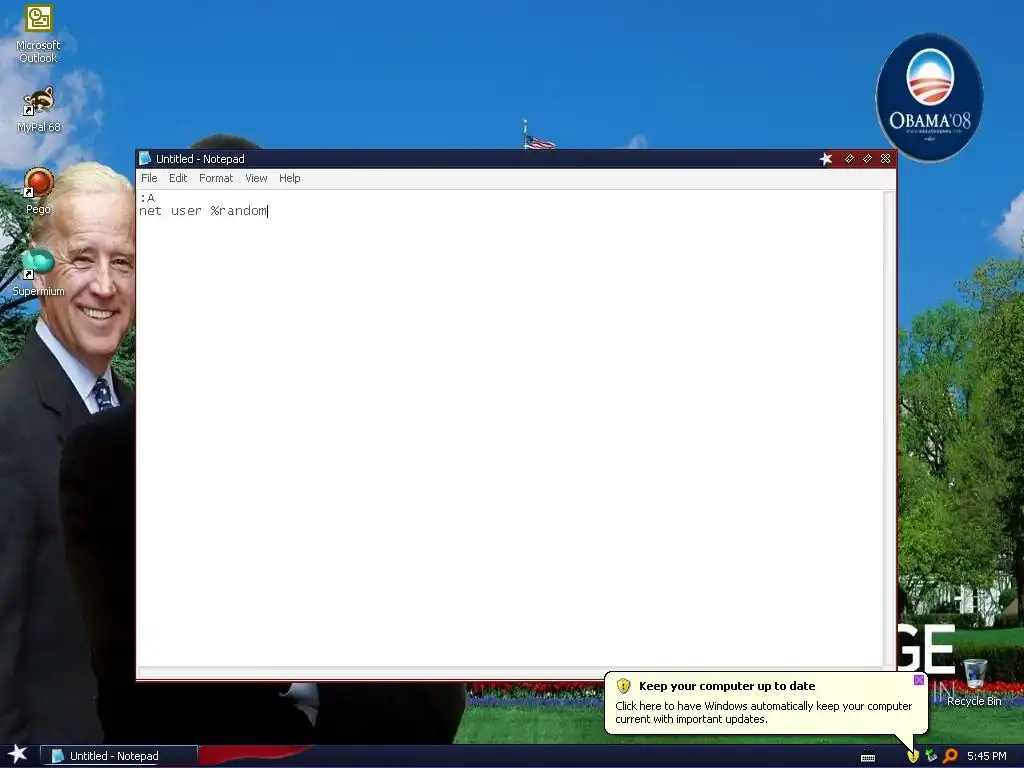
Task: Click the 'Keep your computer up to date' balloon text
Action: (727, 686)
